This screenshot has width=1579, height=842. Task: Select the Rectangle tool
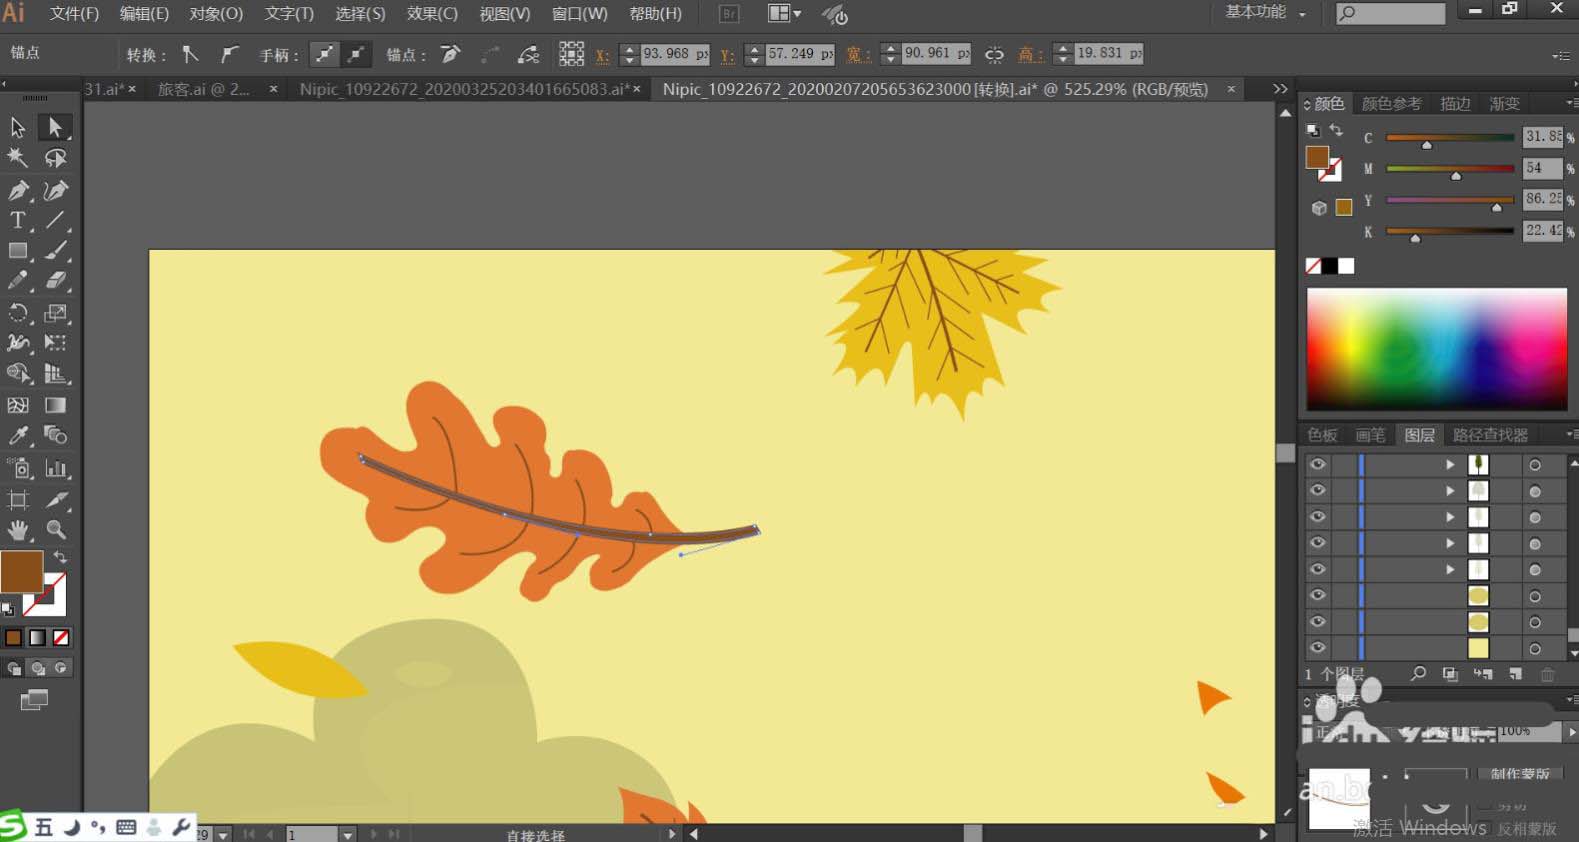point(18,251)
